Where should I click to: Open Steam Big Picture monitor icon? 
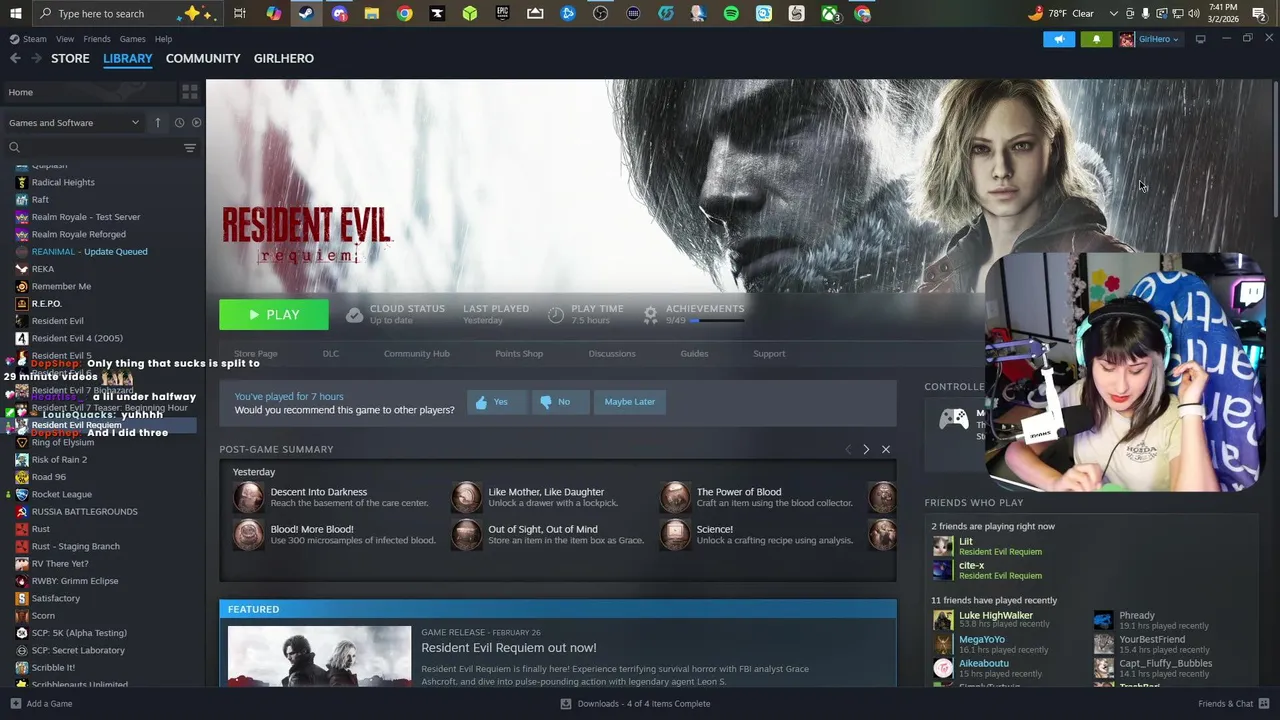pos(1200,39)
